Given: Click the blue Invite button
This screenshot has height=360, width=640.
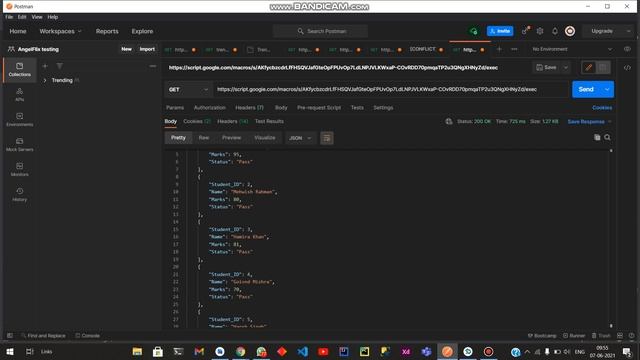Looking at the screenshot, I should (500, 31).
